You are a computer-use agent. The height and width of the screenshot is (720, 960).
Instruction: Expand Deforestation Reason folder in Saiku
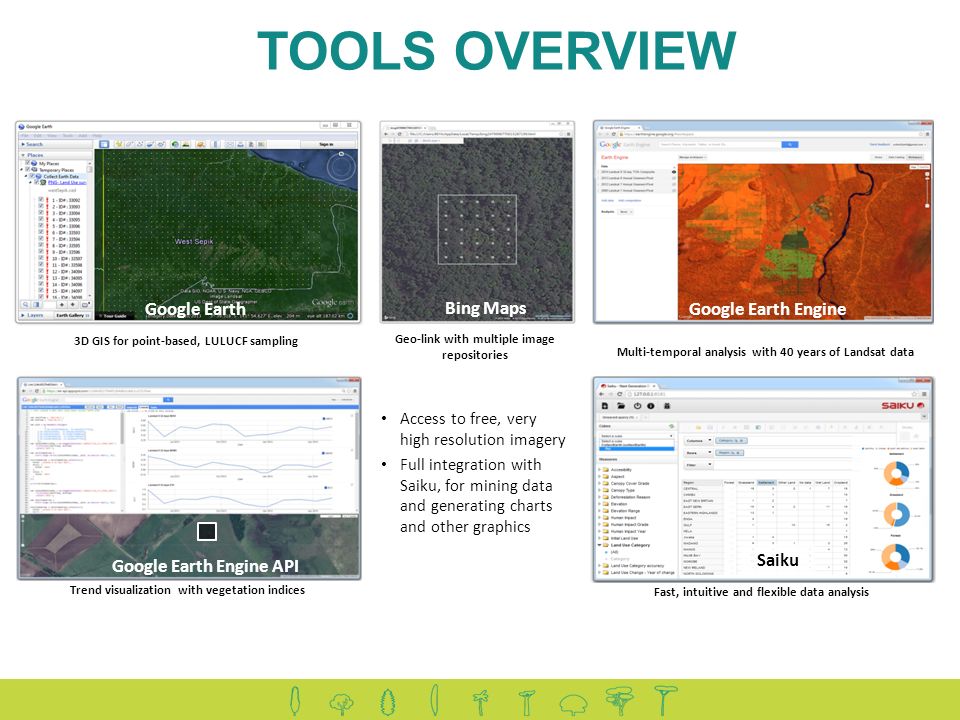(x=600, y=497)
